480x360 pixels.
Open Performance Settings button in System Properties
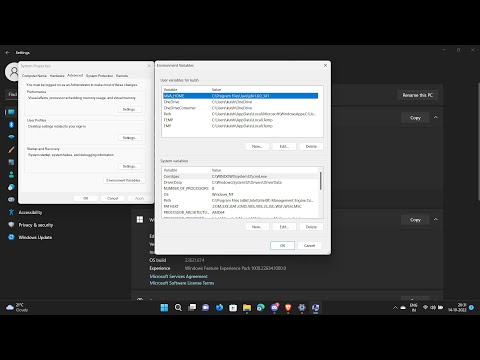click(x=129, y=109)
